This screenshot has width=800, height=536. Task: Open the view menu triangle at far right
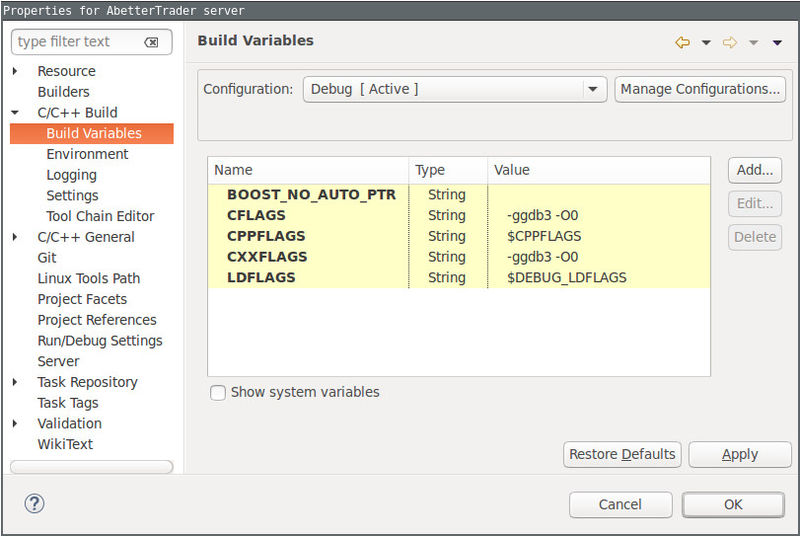click(x=777, y=43)
